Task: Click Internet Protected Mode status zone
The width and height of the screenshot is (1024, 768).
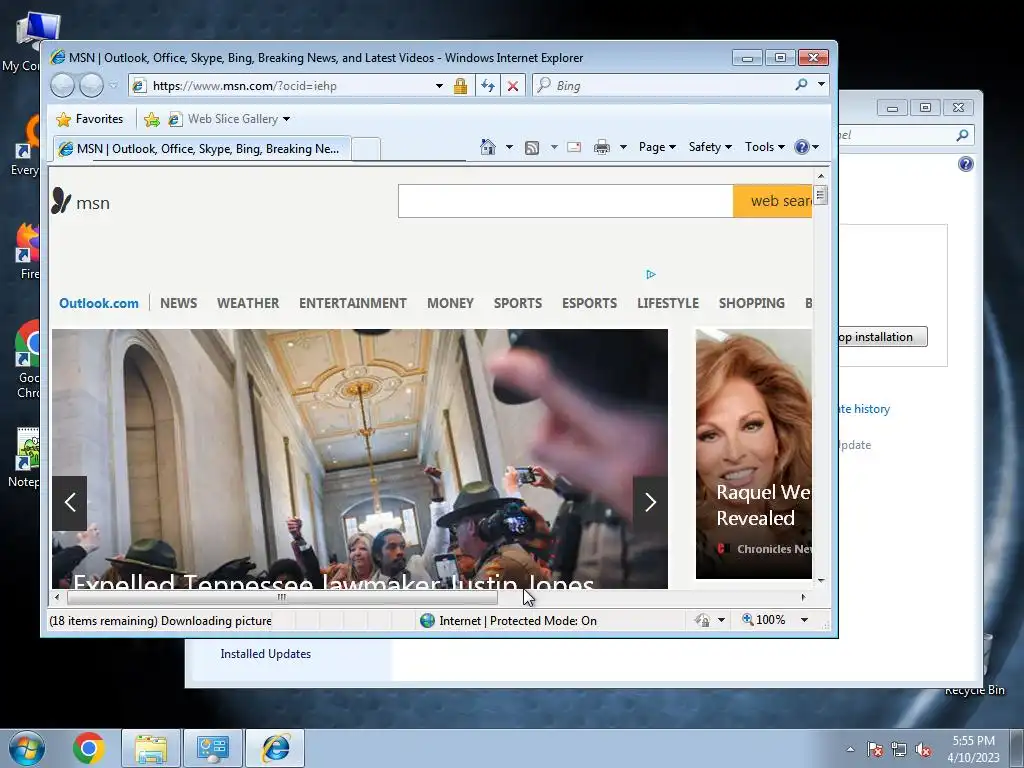Action: pyautogui.click(x=509, y=620)
